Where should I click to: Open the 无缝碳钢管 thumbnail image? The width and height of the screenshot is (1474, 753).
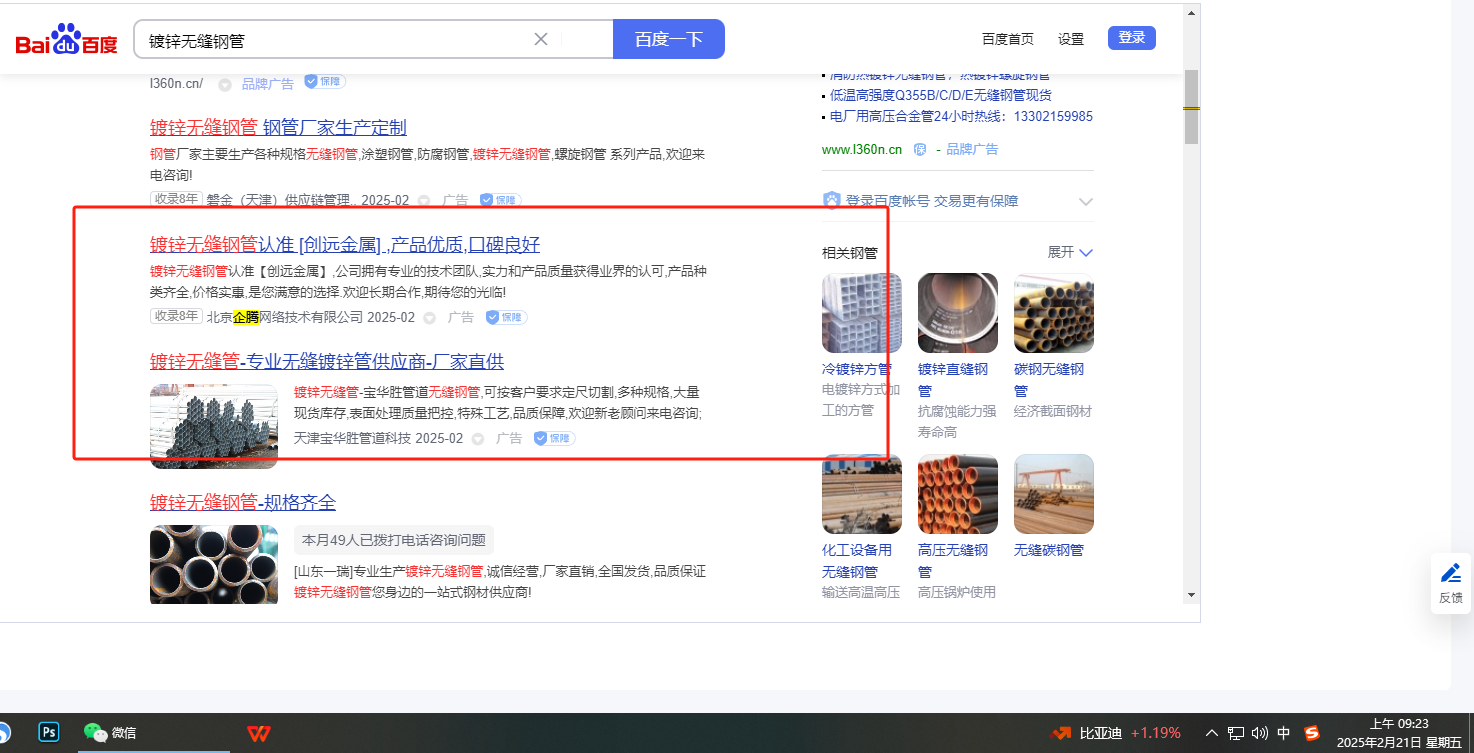[x=1054, y=494]
